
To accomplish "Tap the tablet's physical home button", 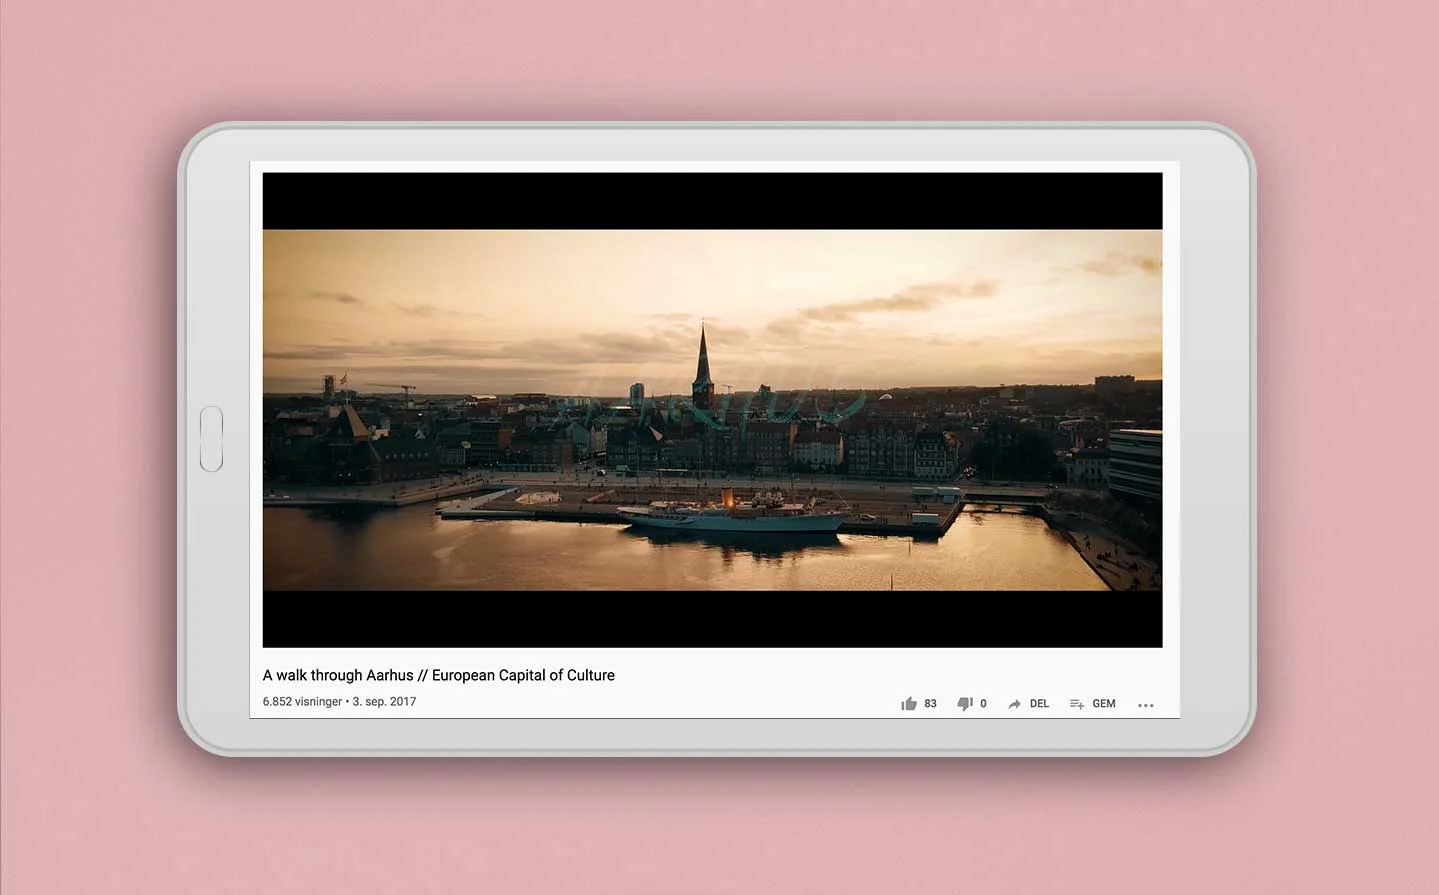I will (211, 439).
